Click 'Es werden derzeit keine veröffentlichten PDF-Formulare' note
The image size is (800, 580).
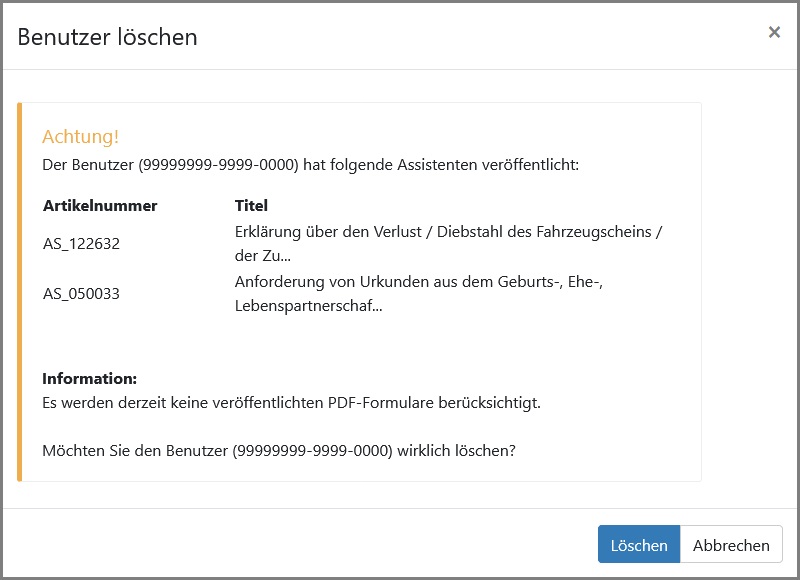click(291, 403)
